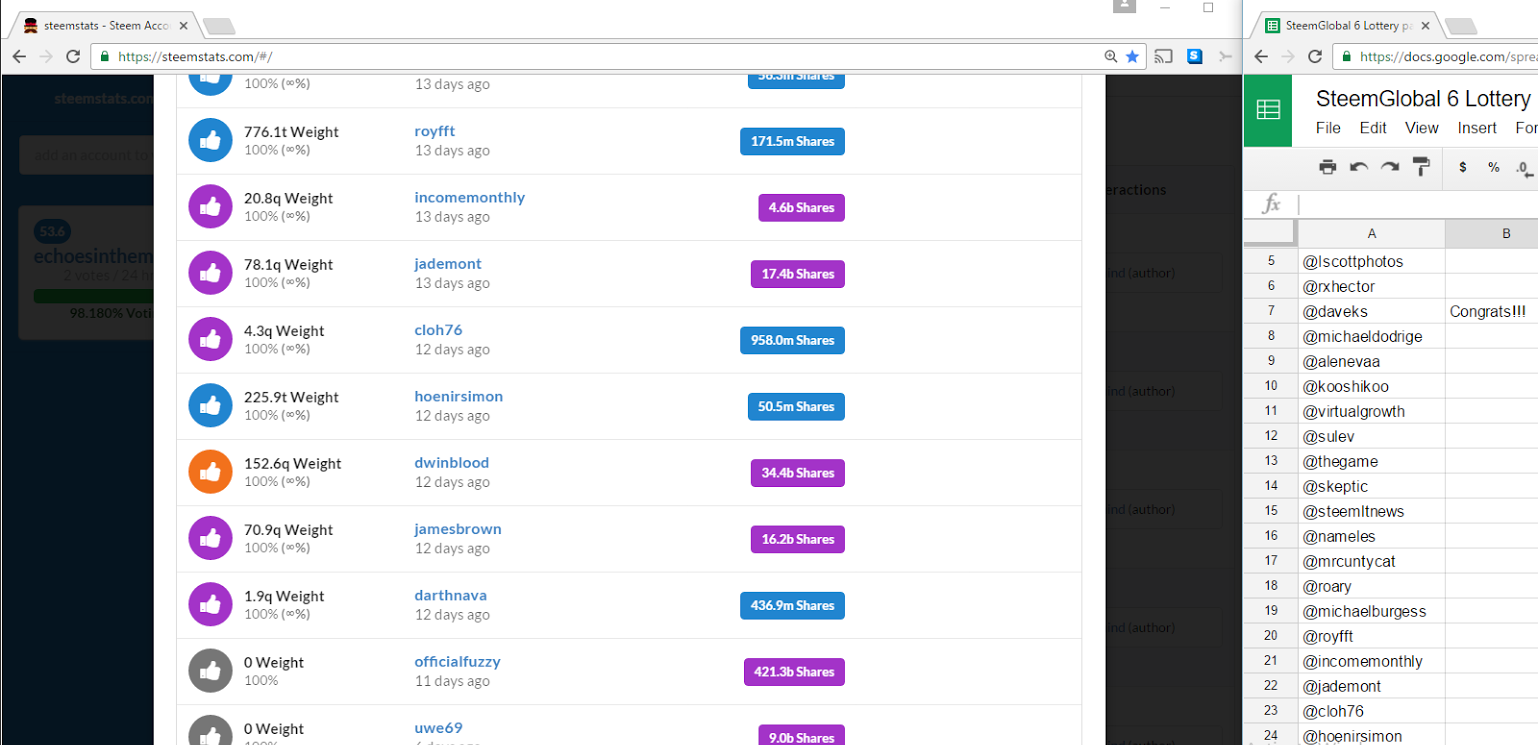This screenshot has height=745, width=1538.
Task: Click the thumbs-up icon next to royfft
Action: 210,141
